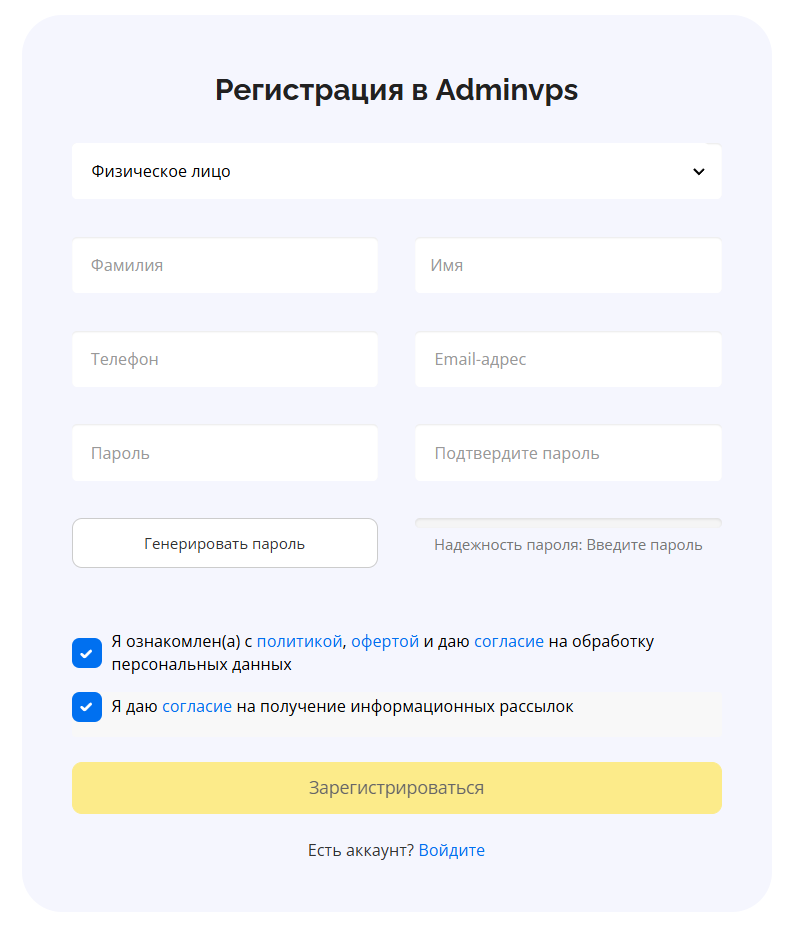Click the Подтвердите пароль field
792x925 pixels.
568,453
